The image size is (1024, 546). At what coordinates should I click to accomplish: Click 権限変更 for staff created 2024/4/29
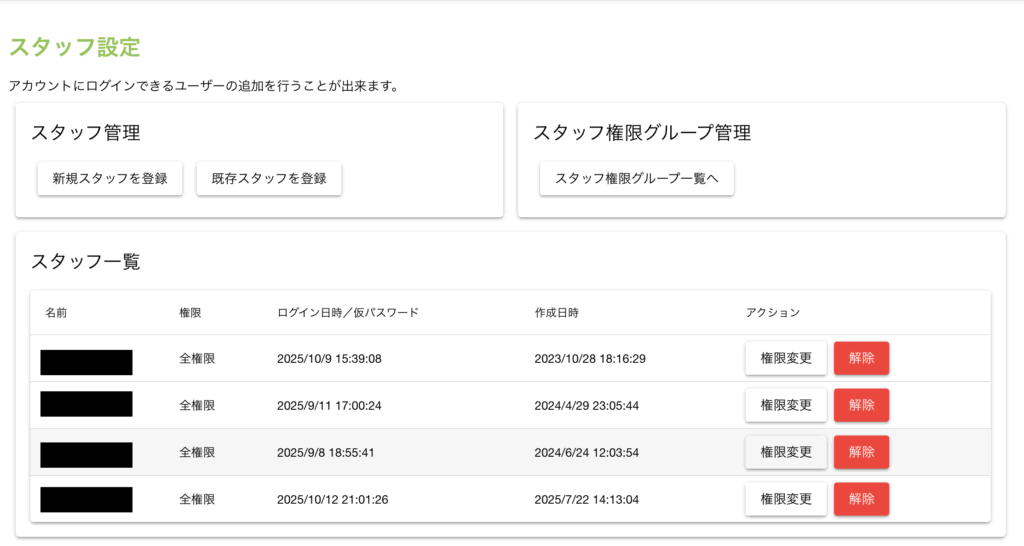pyautogui.click(x=785, y=405)
